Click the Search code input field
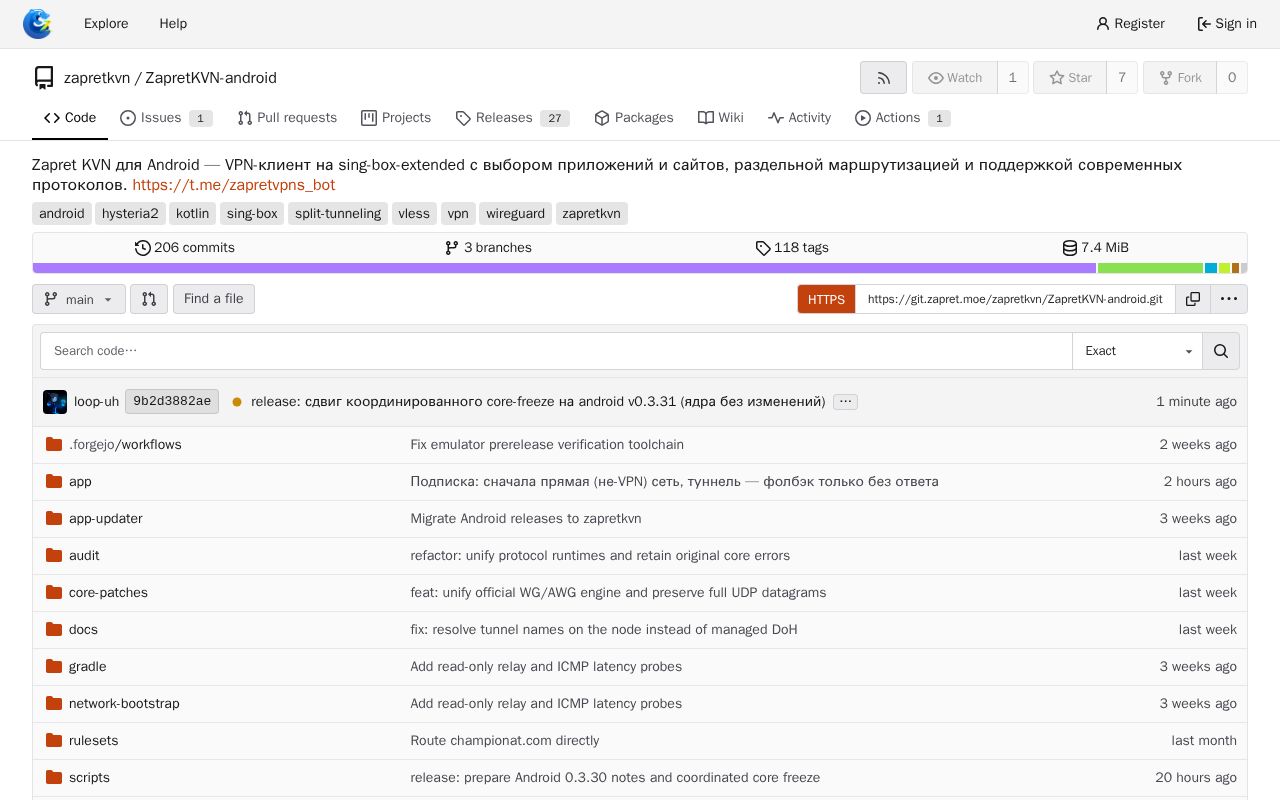Screen dimensions: 1280x800 pyautogui.click(x=556, y=351)
